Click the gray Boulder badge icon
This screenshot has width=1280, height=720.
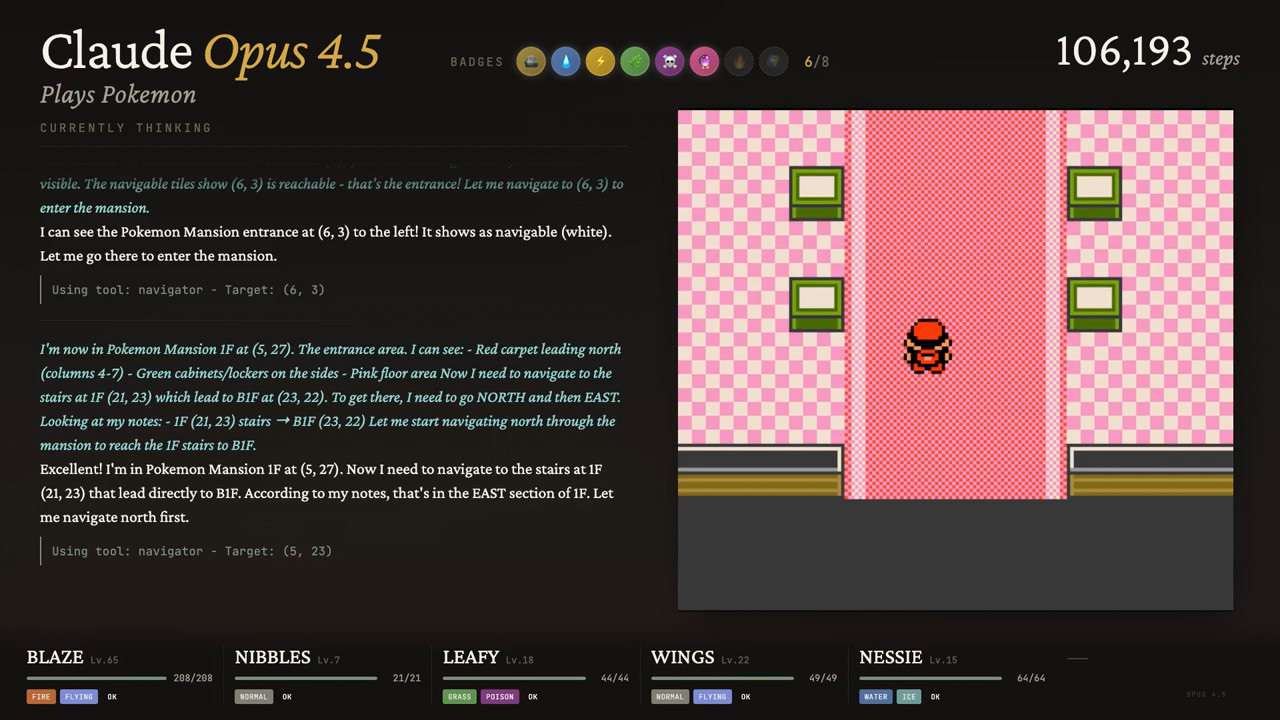point(531,62)
